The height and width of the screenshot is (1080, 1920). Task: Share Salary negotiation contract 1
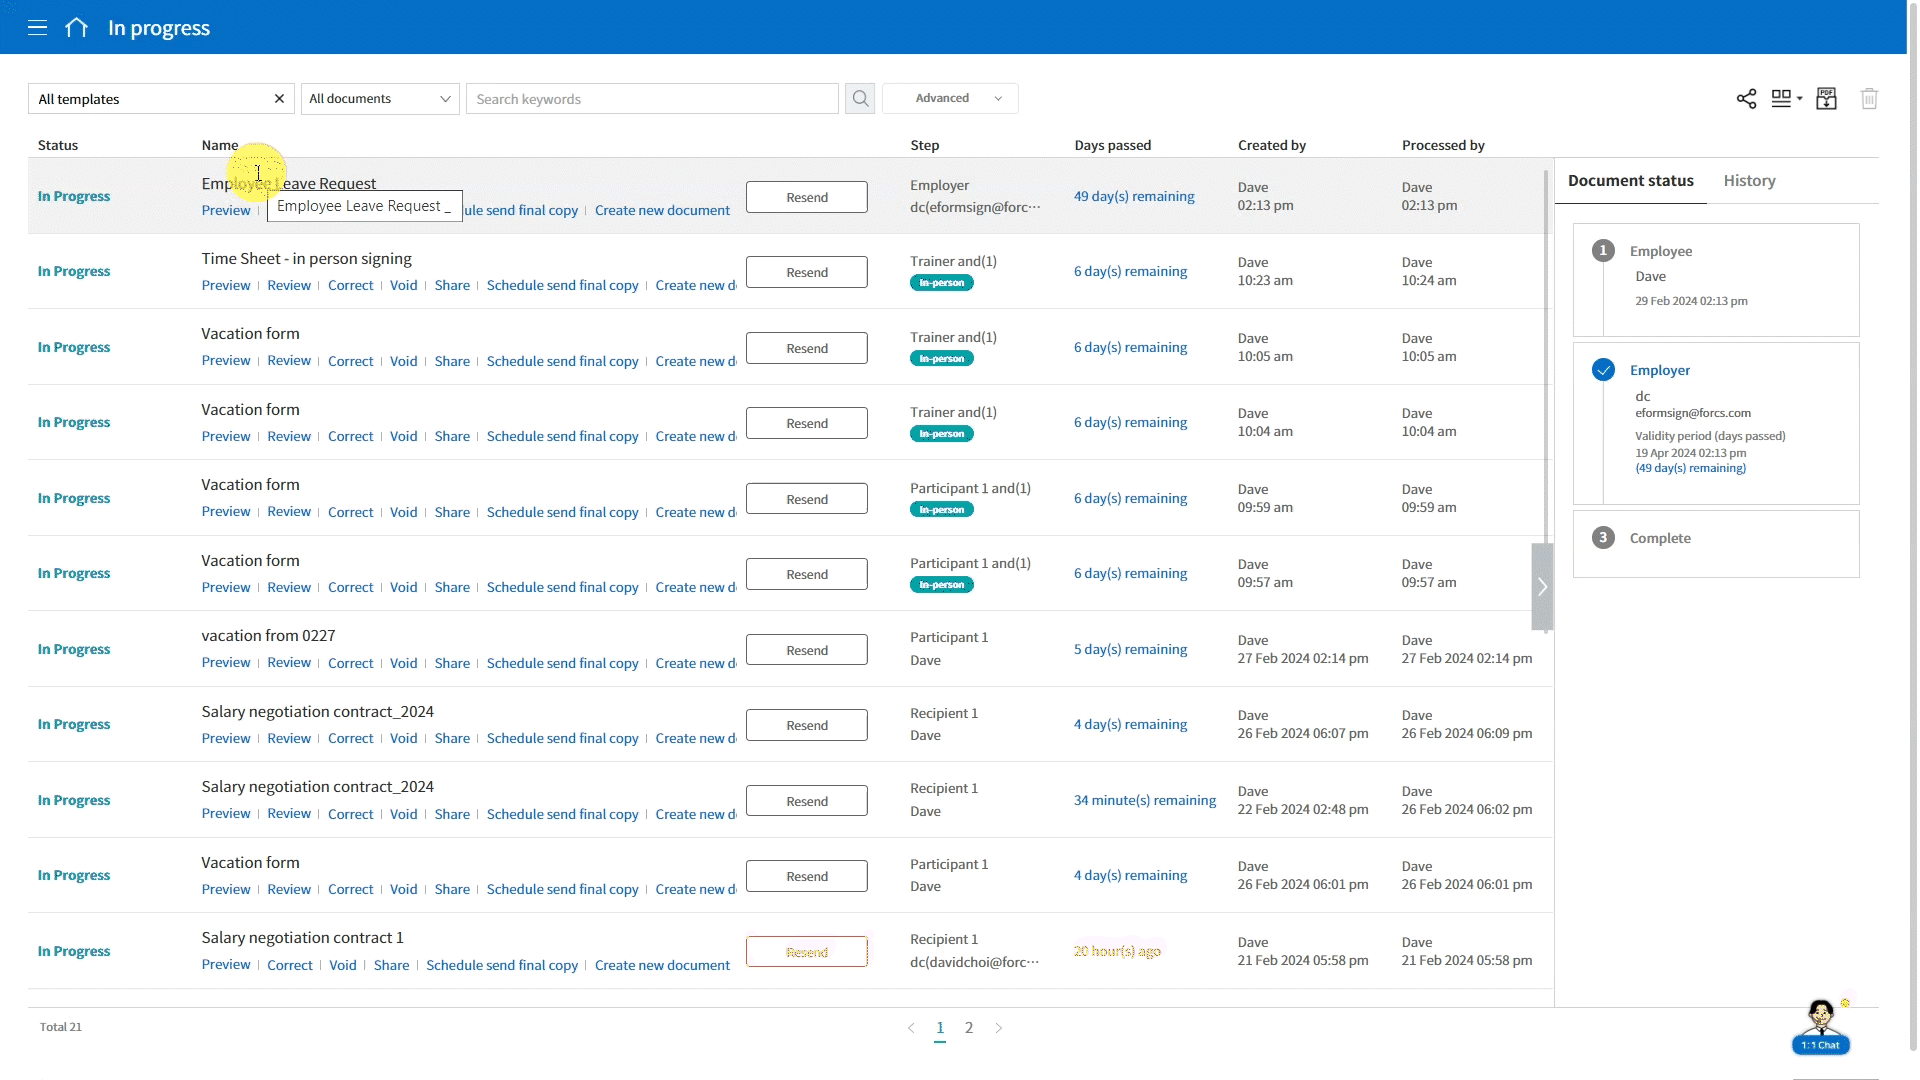391,966
